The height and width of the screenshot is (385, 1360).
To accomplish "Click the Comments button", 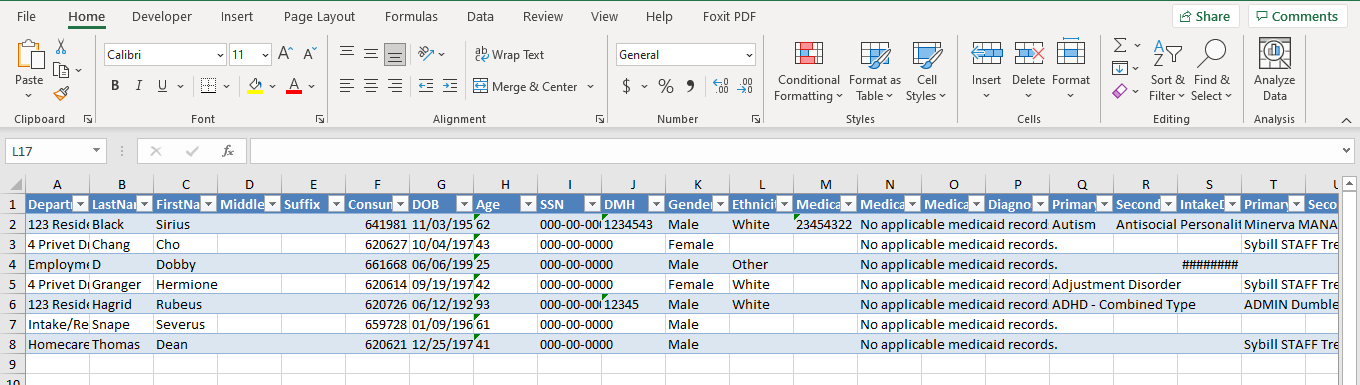I will pyautogui.click(x=1297, y=16).
